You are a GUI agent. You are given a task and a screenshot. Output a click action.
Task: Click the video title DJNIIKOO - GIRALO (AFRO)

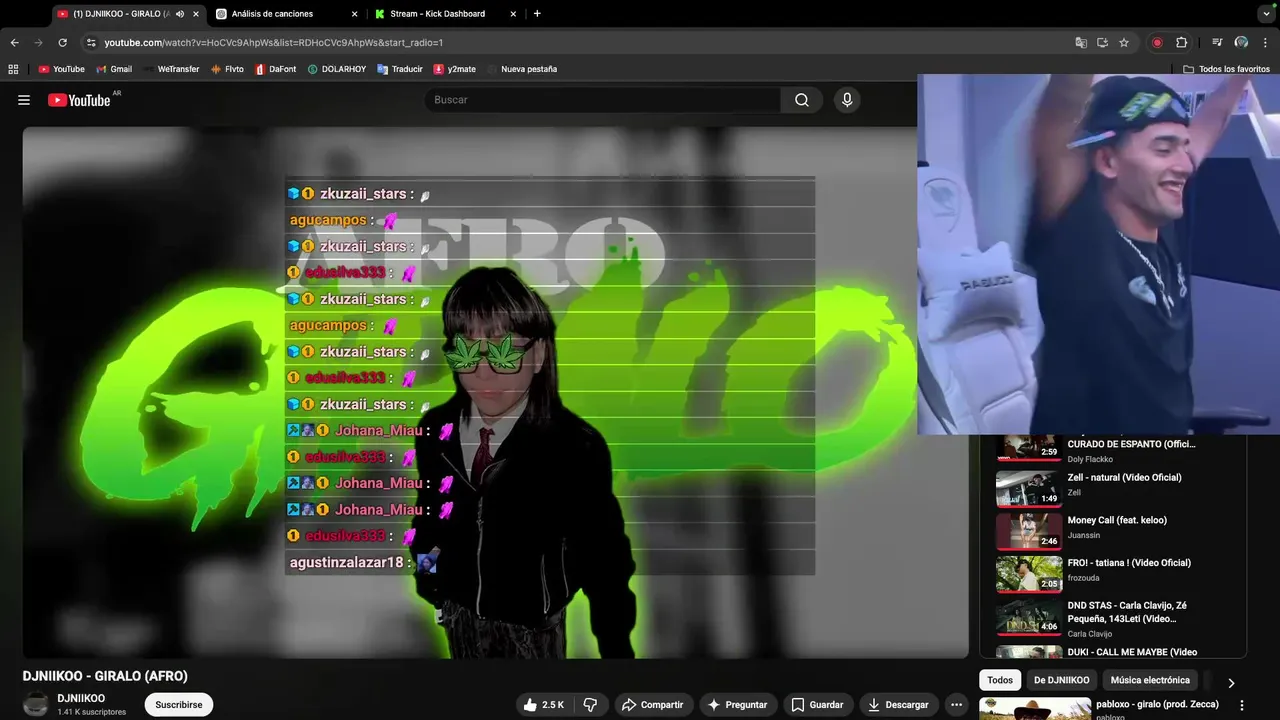tap(105, 676)
